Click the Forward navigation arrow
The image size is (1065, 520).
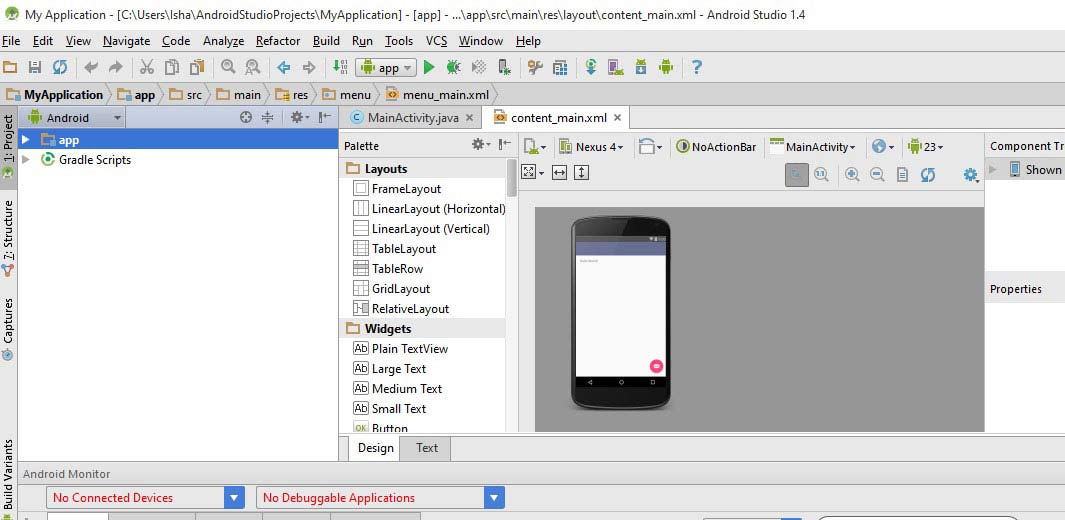309,67
